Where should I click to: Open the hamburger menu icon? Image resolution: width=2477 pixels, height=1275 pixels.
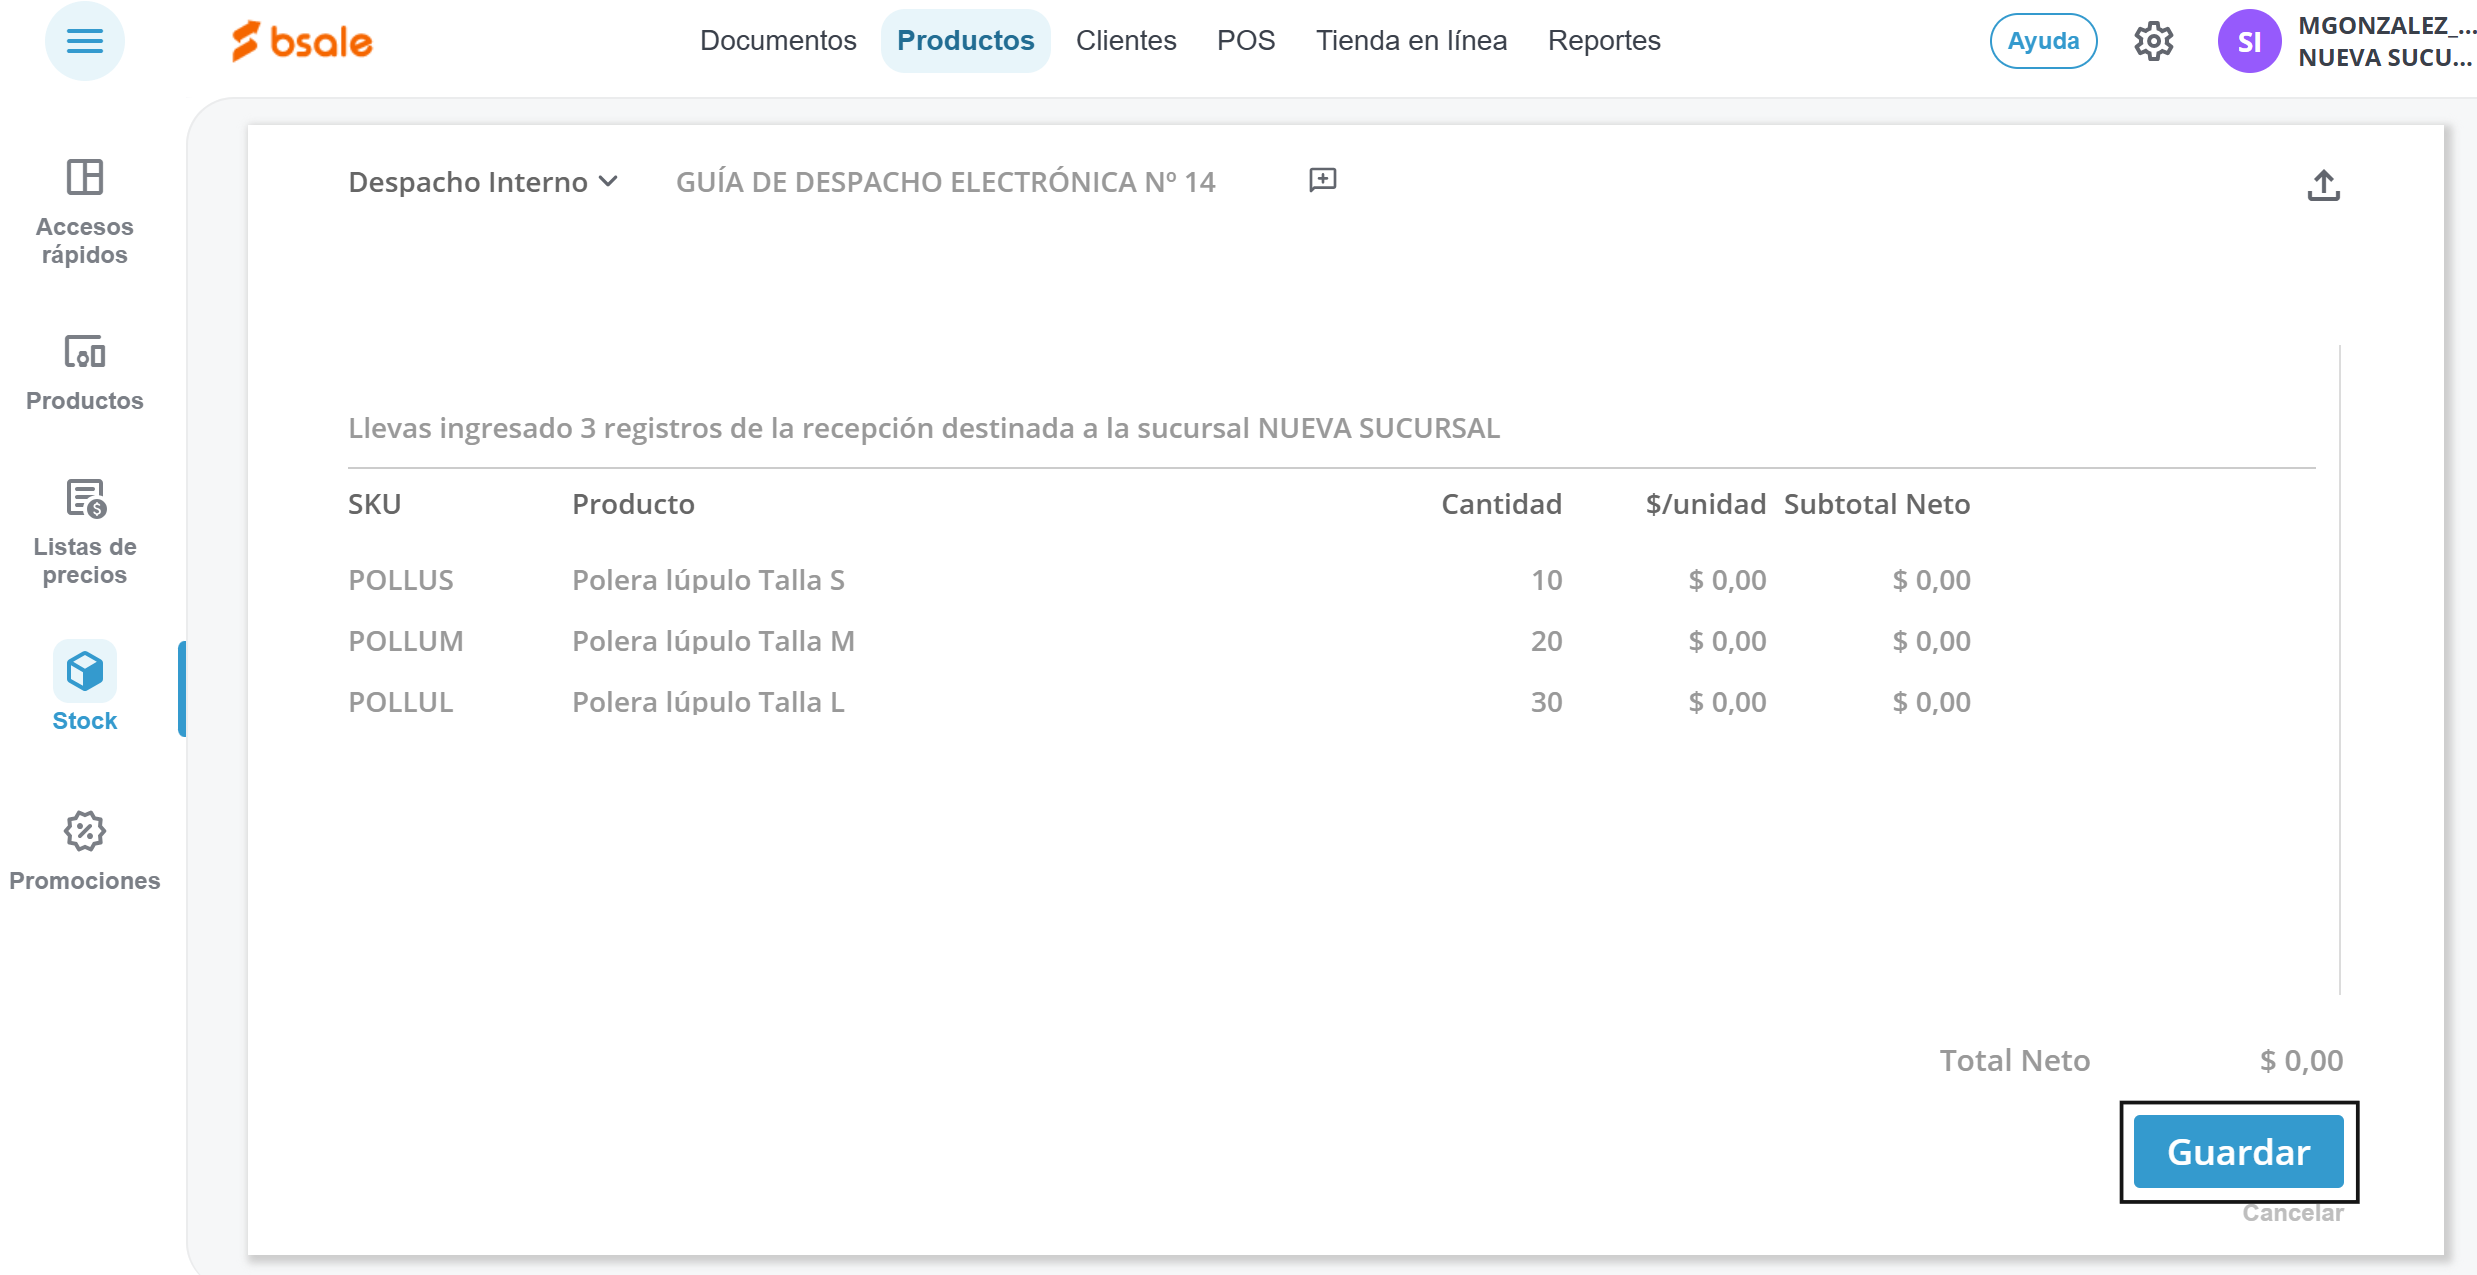tap(84, 41)
